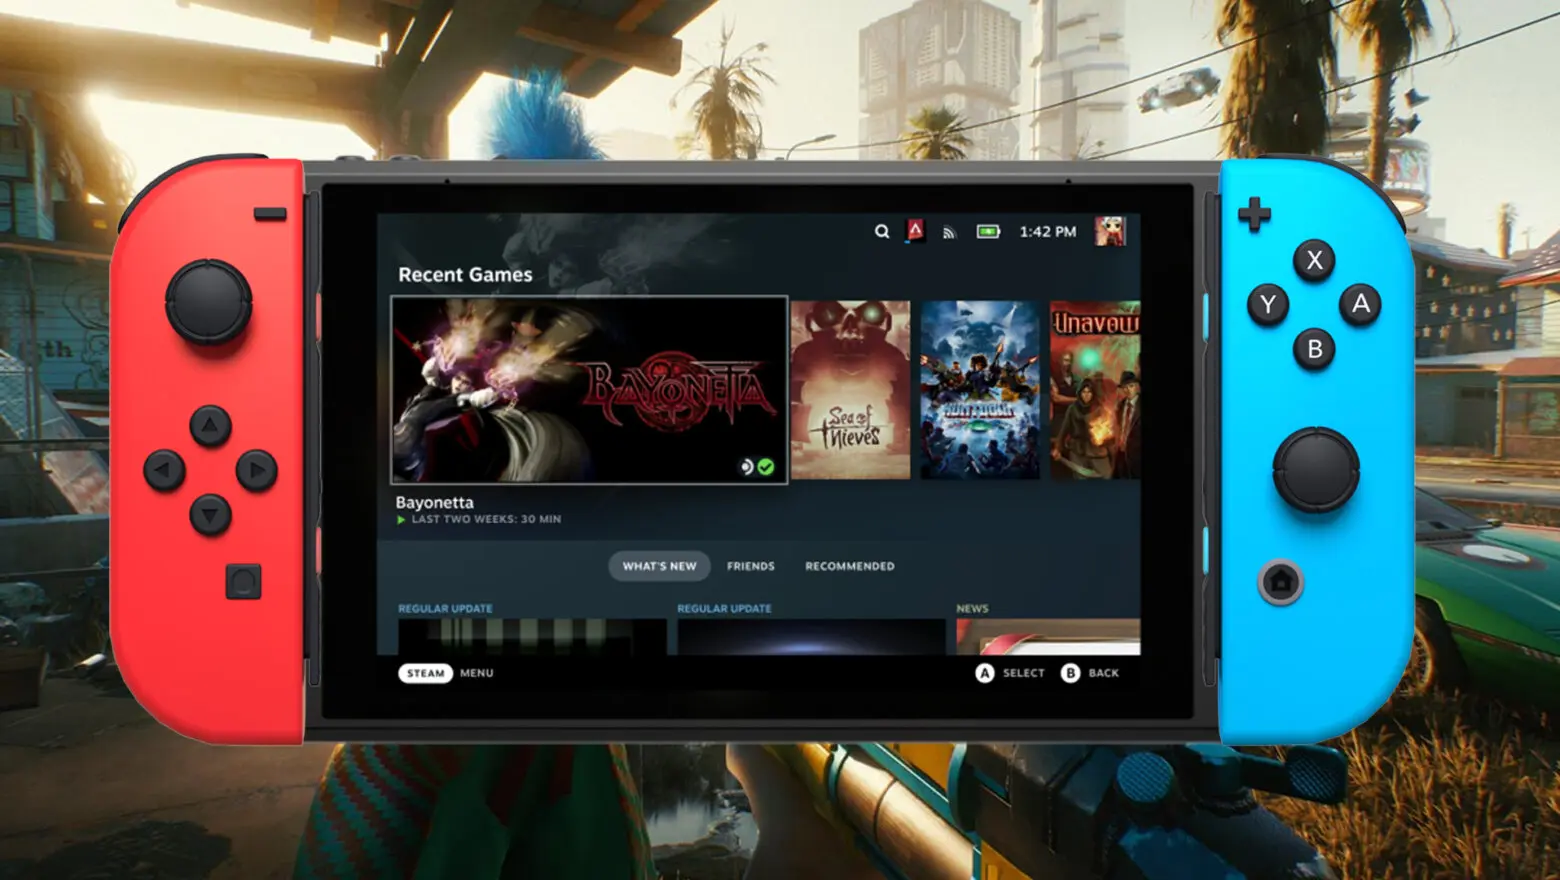Click 'LAST TWO WEEKS: 30 MIN' text
Viewport: 1560px width, 880px height.
click(486, 520)
